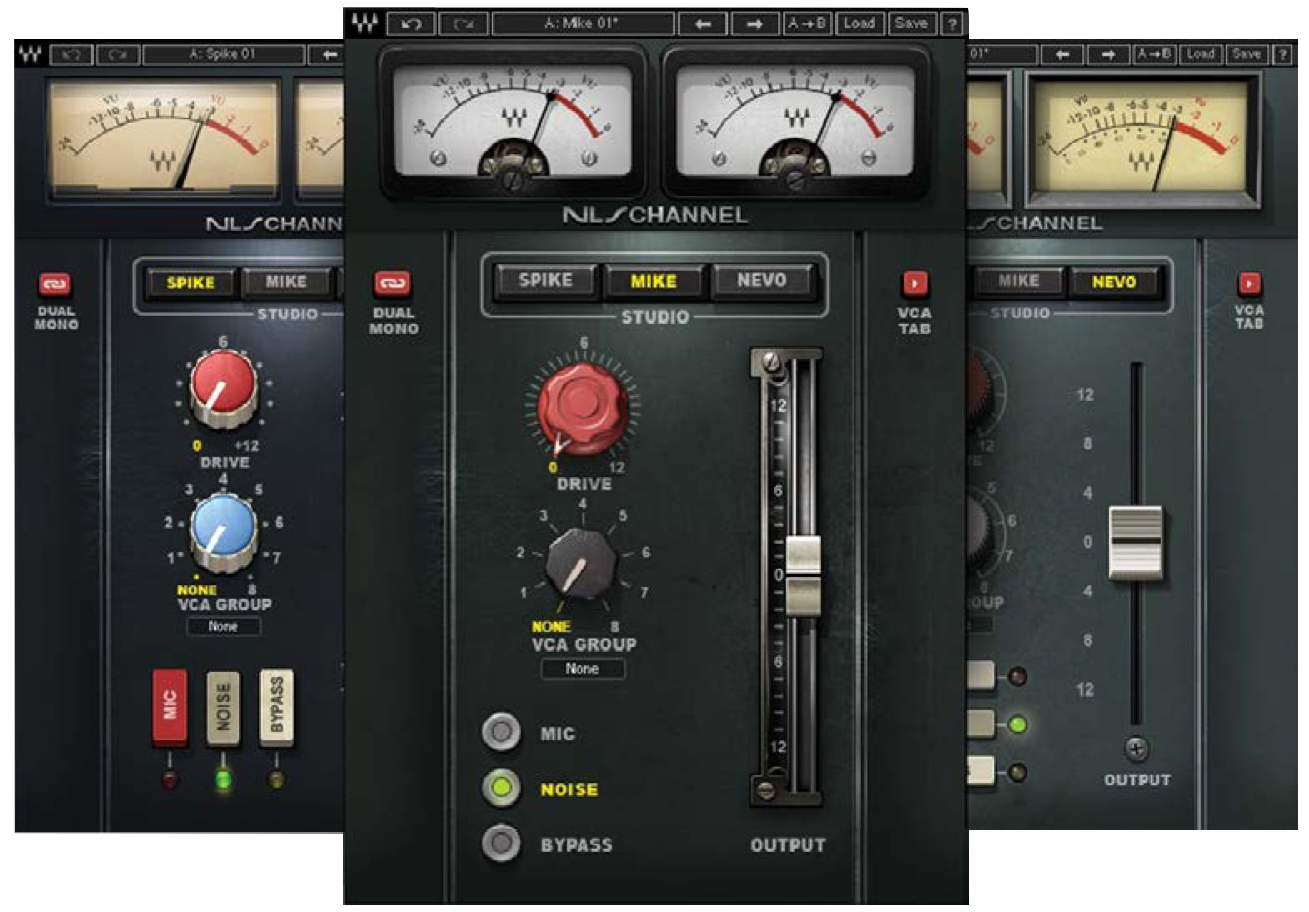Click red Drive knob in center Mike plugin
Screen dimensions: 1309x912
point(583,405)
